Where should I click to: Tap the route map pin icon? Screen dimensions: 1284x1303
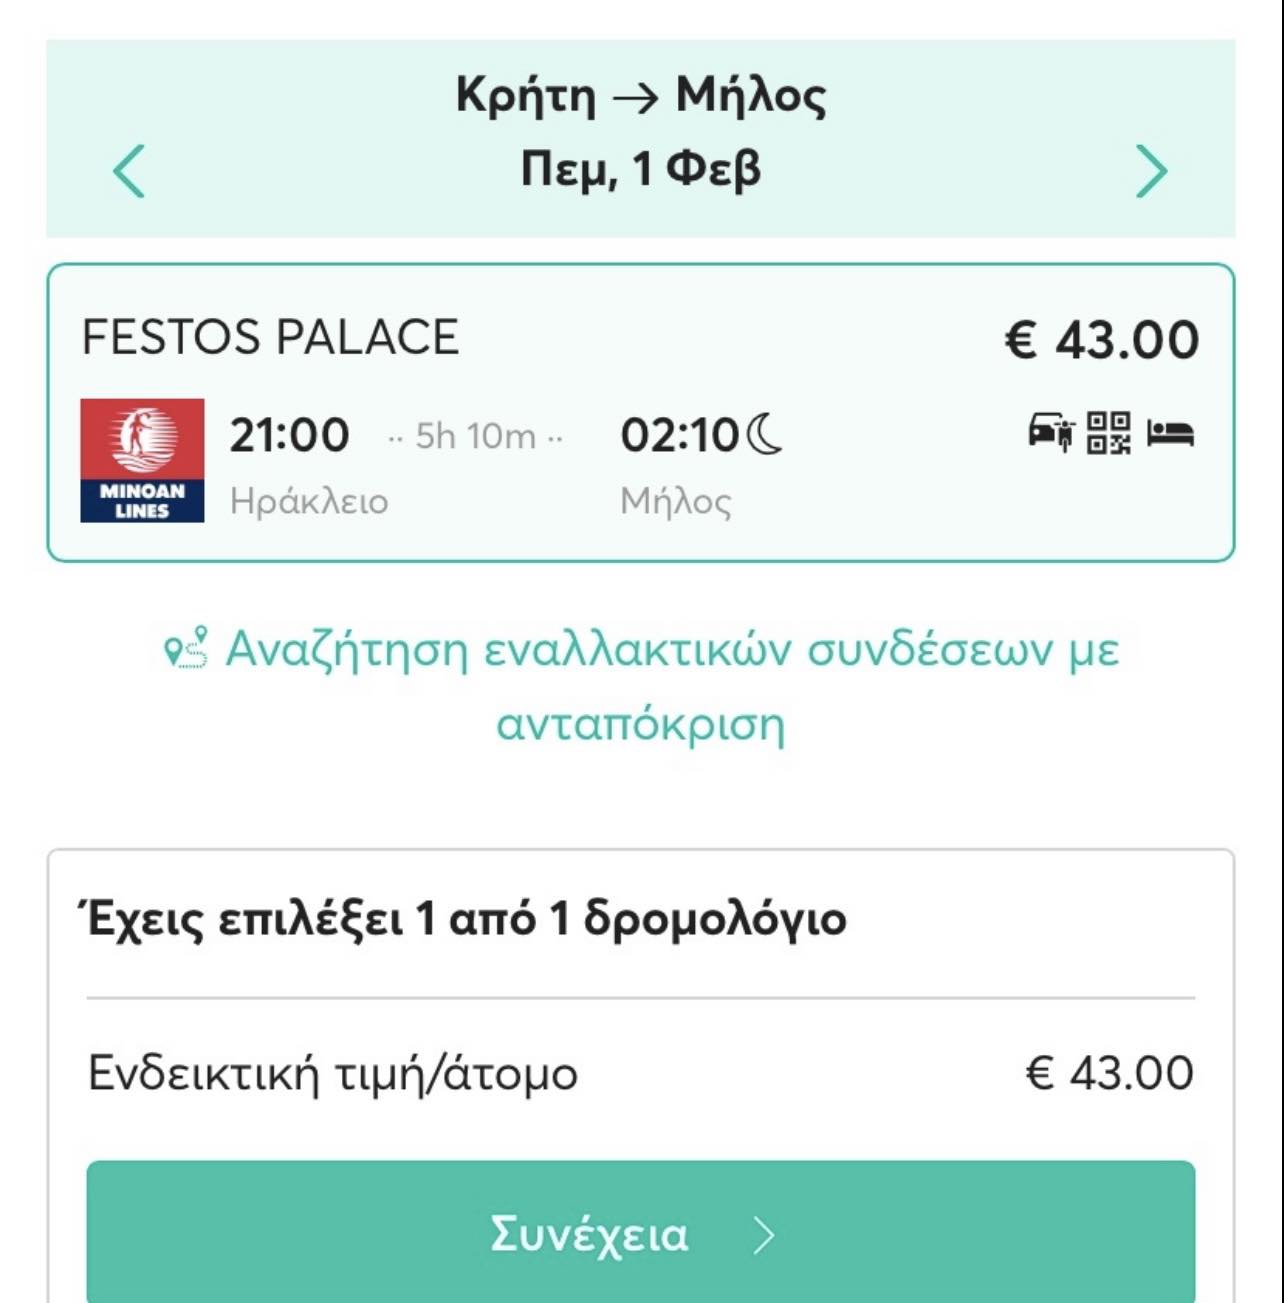coord(187,647)
